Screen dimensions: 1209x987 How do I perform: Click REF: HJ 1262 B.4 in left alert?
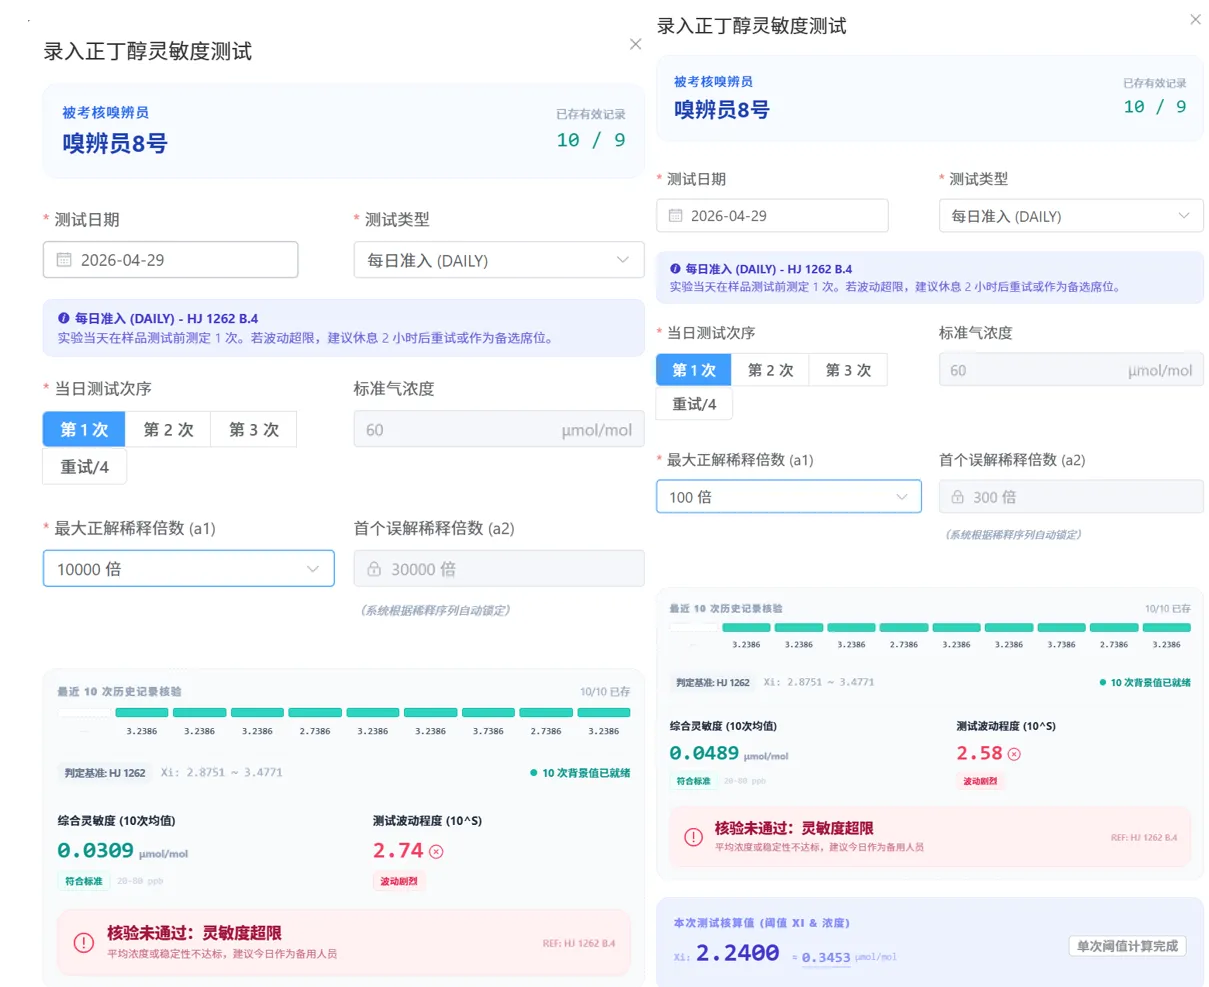[579, 943]
